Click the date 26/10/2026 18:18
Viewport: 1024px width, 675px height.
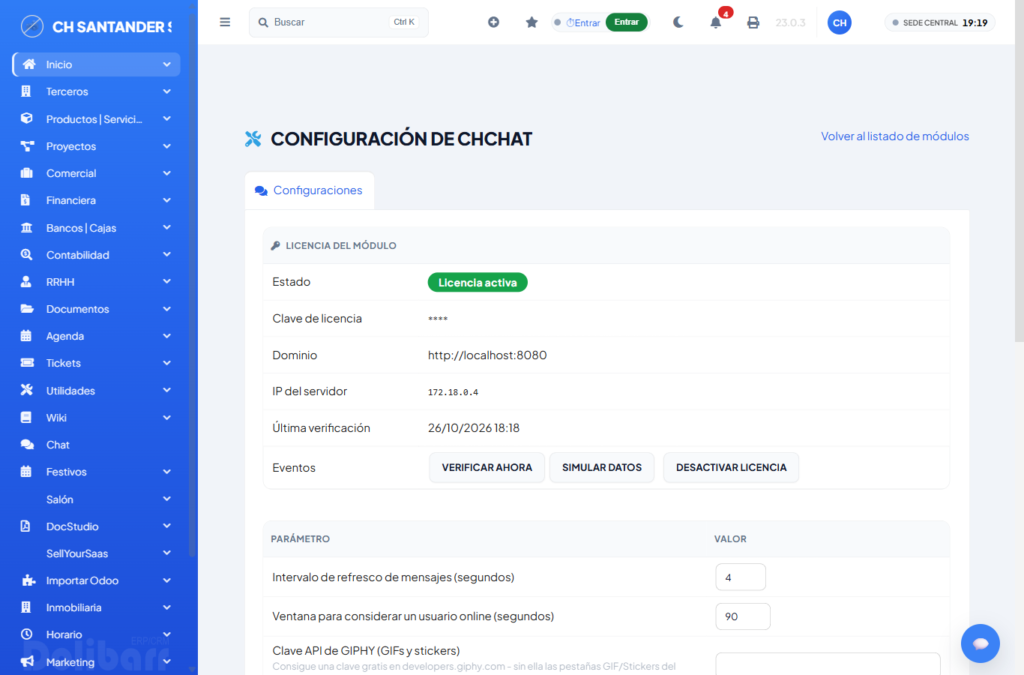(x=473, y=428)
